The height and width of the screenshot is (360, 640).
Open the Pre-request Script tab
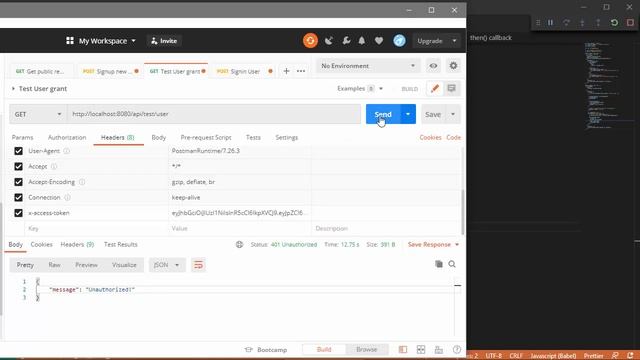[x=206, y=138]
